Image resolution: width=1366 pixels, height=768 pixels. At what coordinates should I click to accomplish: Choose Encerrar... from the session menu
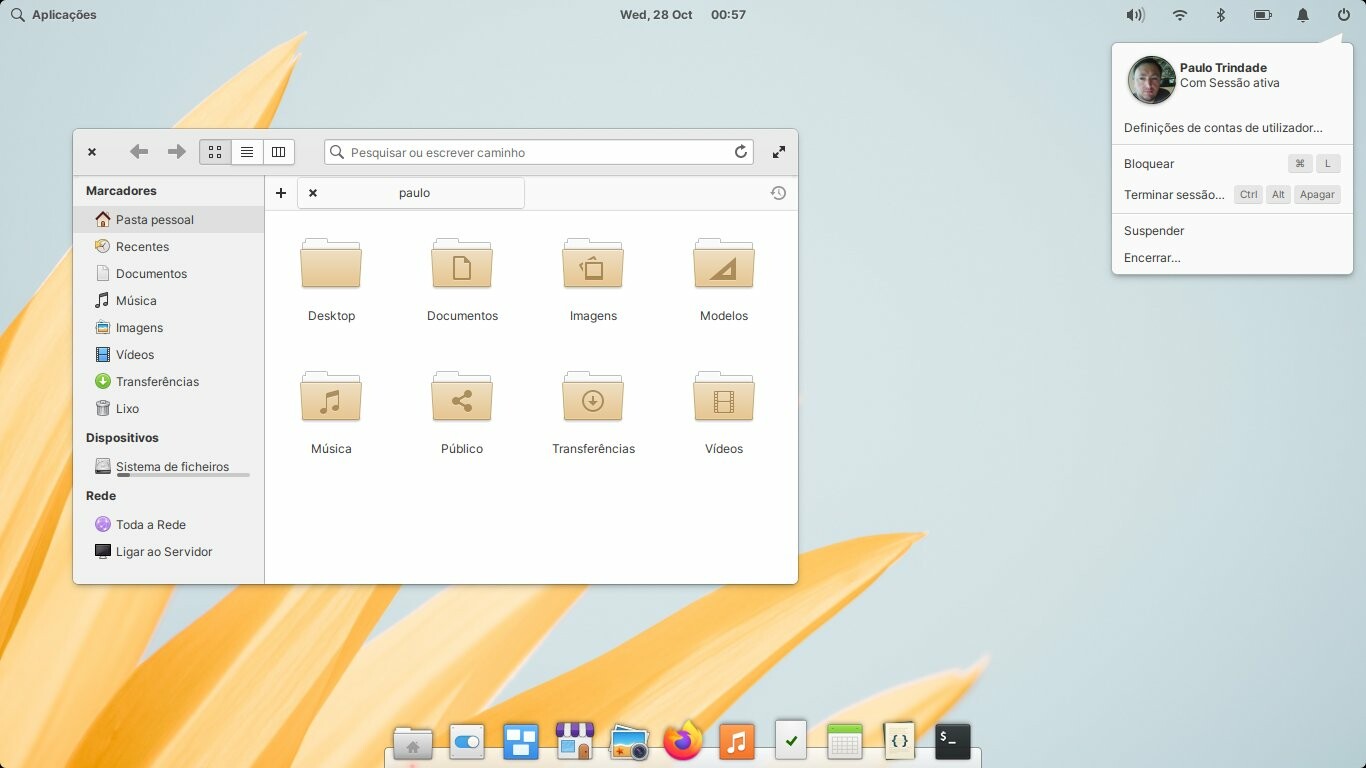coord(1152,258)
